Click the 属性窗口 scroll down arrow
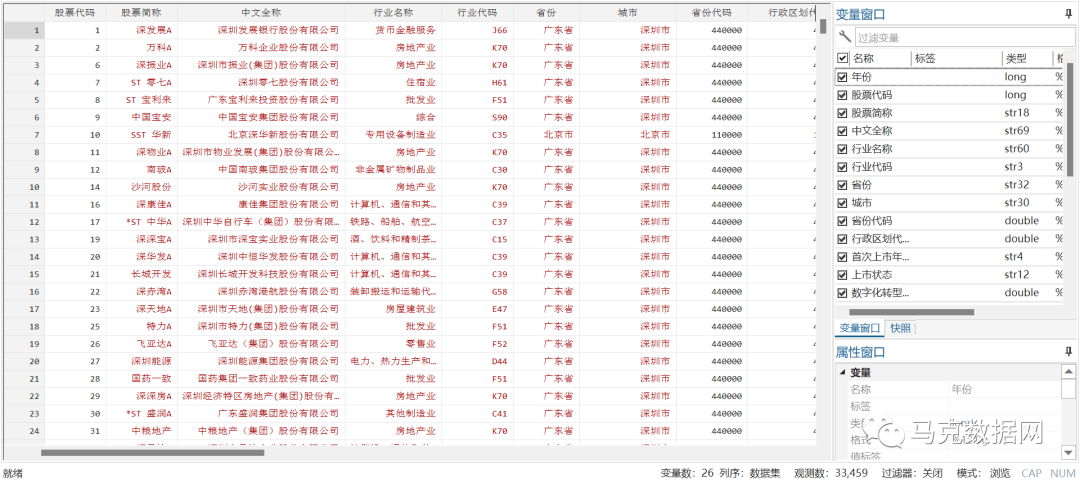1080x480 pixels. coord(1068,452)
